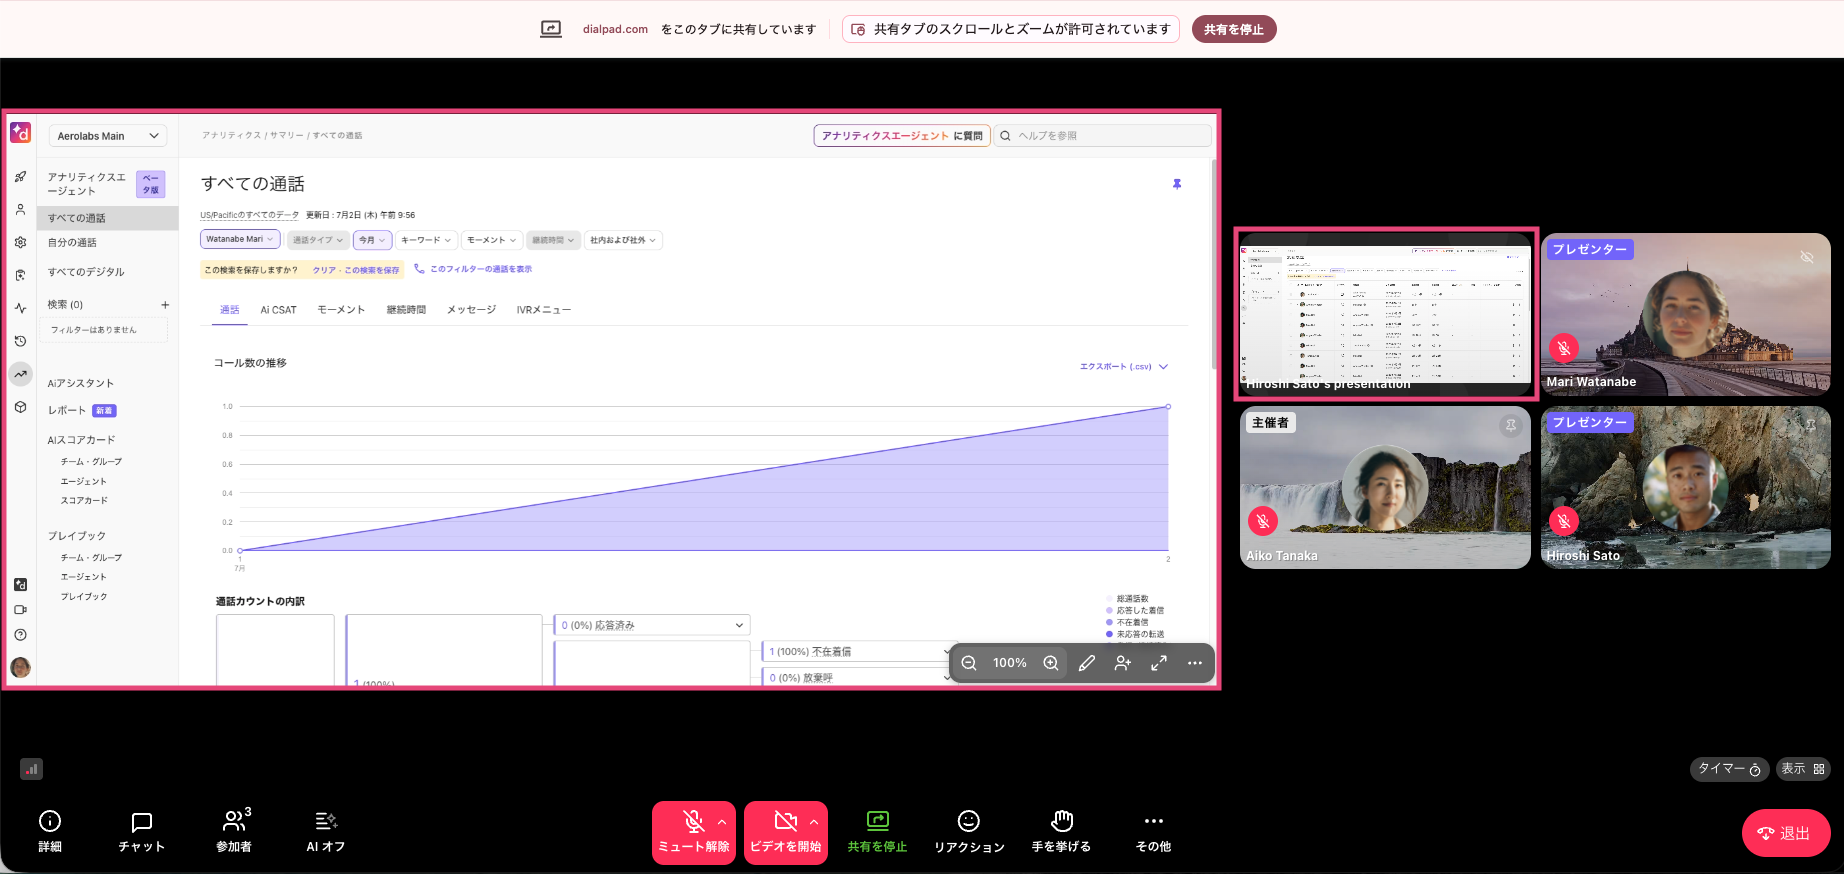Viewport: 1844px width, 874px height.
Task: Open the 社内および社外 filter dropdown
Action: (623, 240)
